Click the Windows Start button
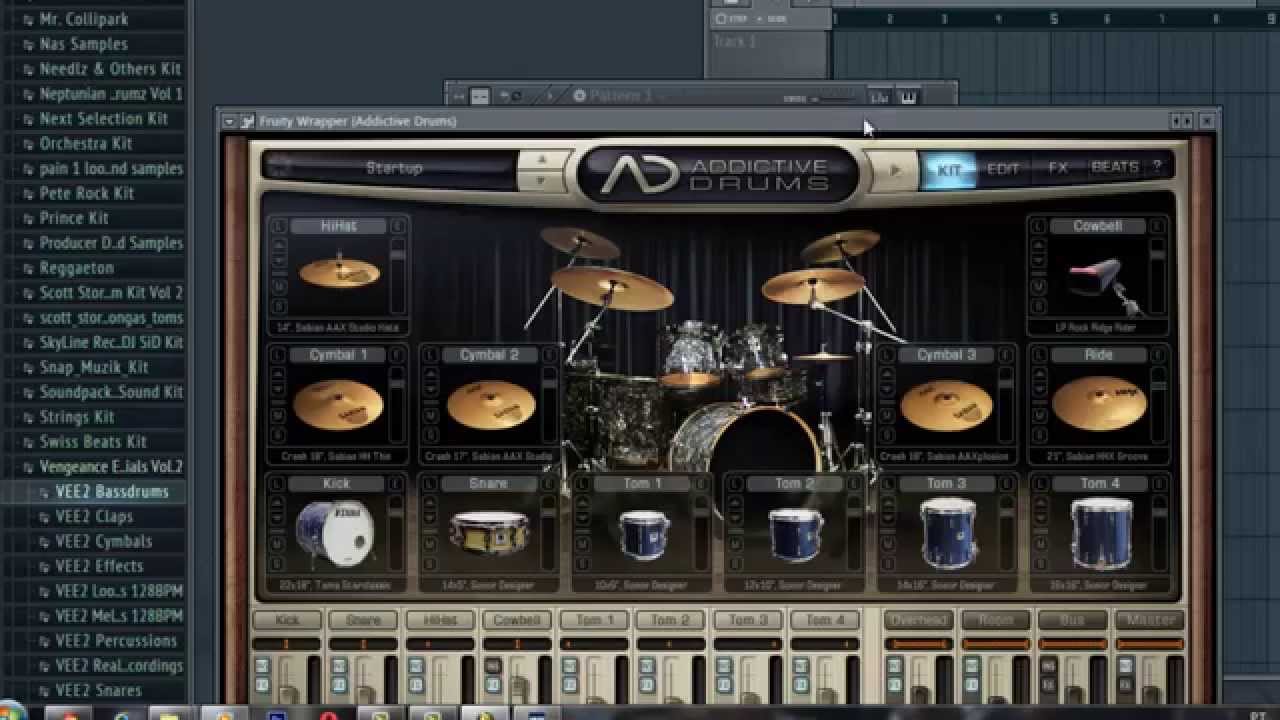The image size is (1280, 720). point(12,712)
